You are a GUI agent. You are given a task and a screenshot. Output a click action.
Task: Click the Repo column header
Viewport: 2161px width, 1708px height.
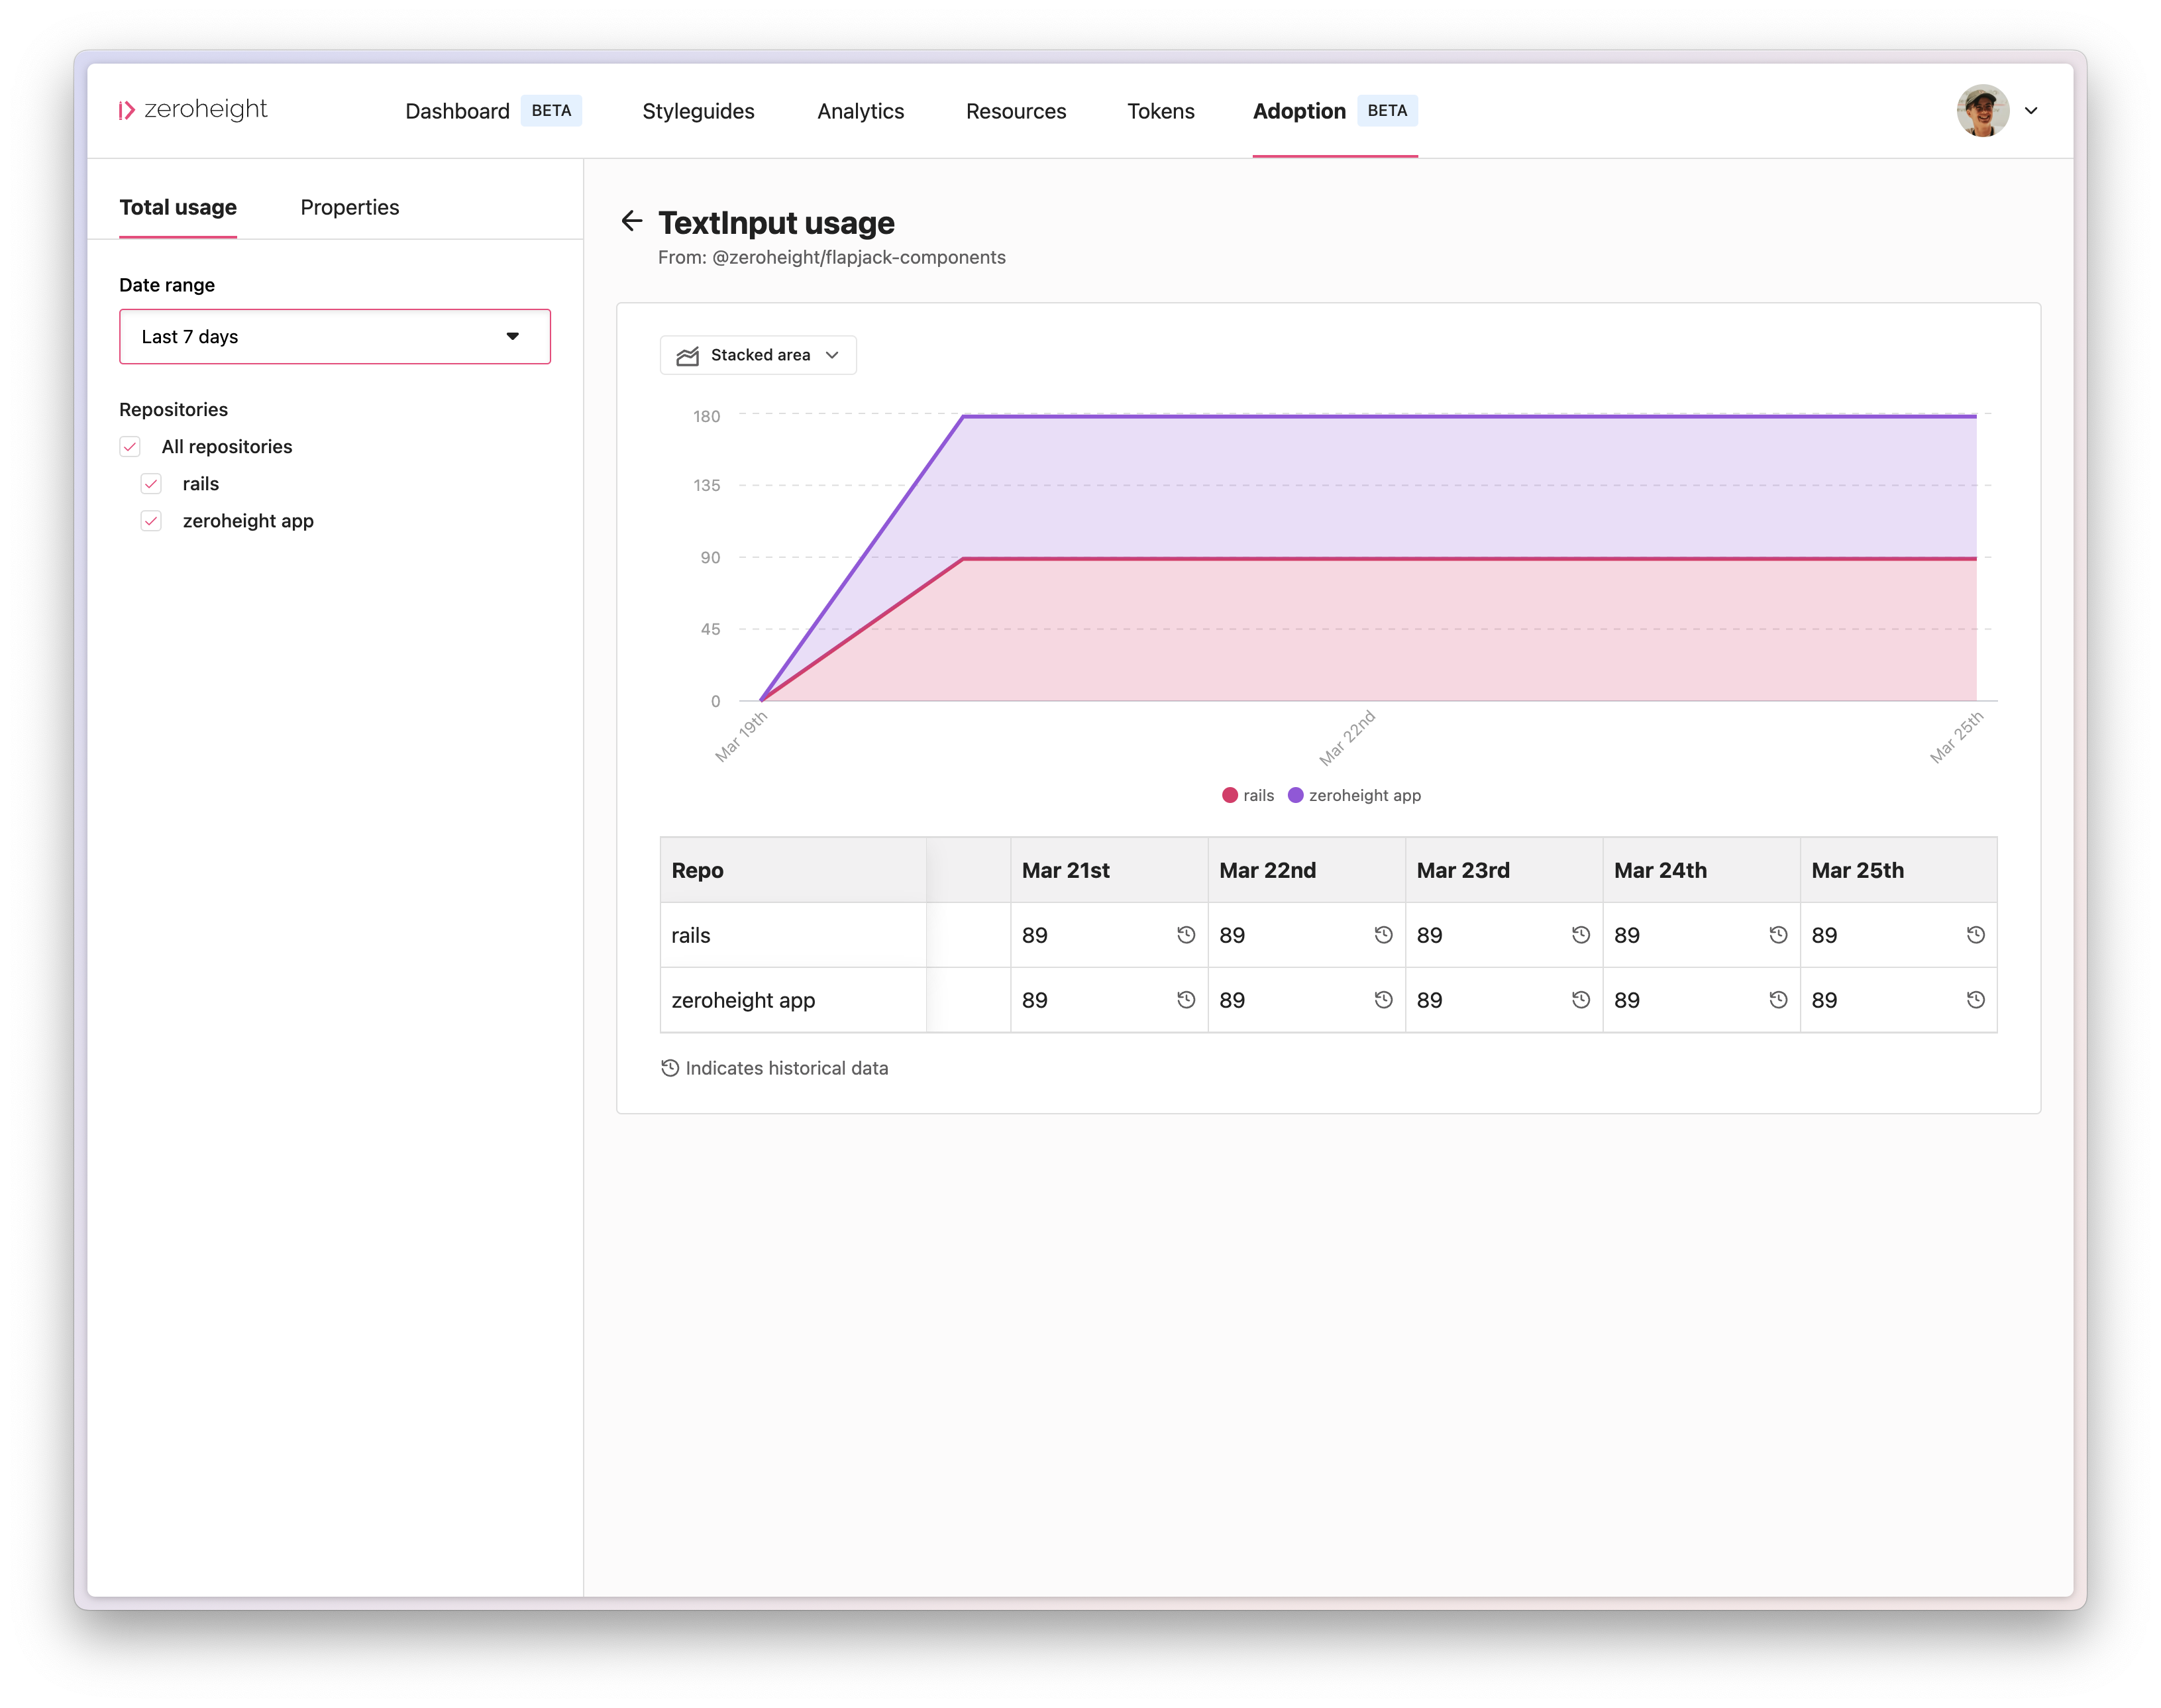(793, 870)
